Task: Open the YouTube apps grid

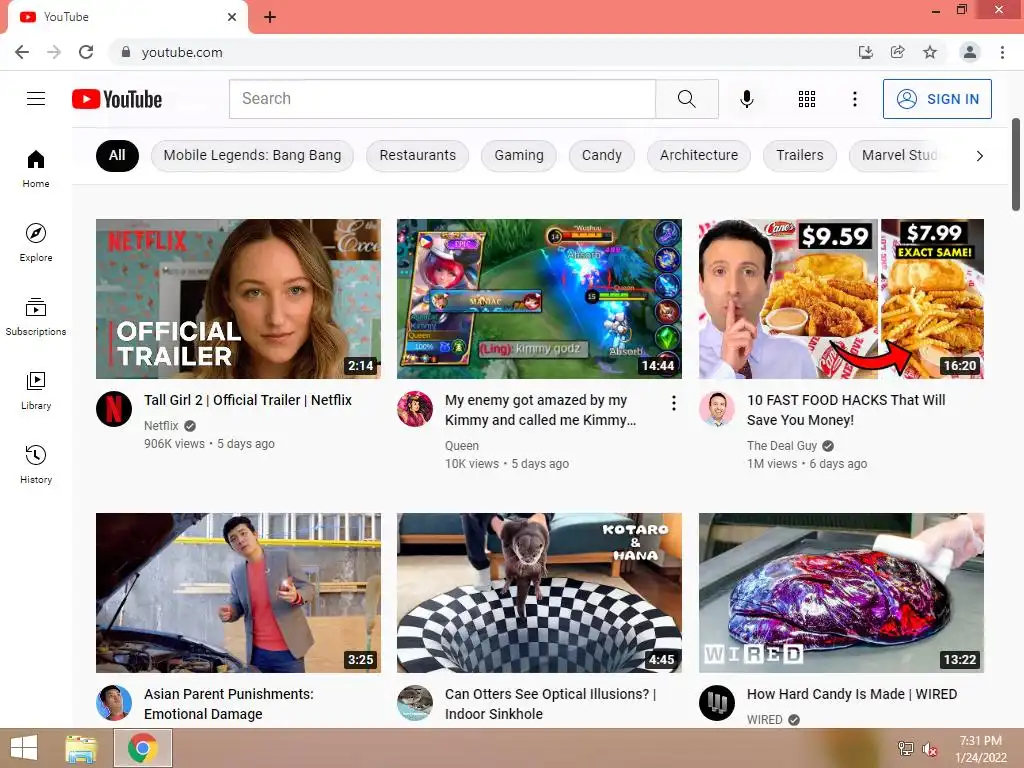Action: tap(807, 99)
